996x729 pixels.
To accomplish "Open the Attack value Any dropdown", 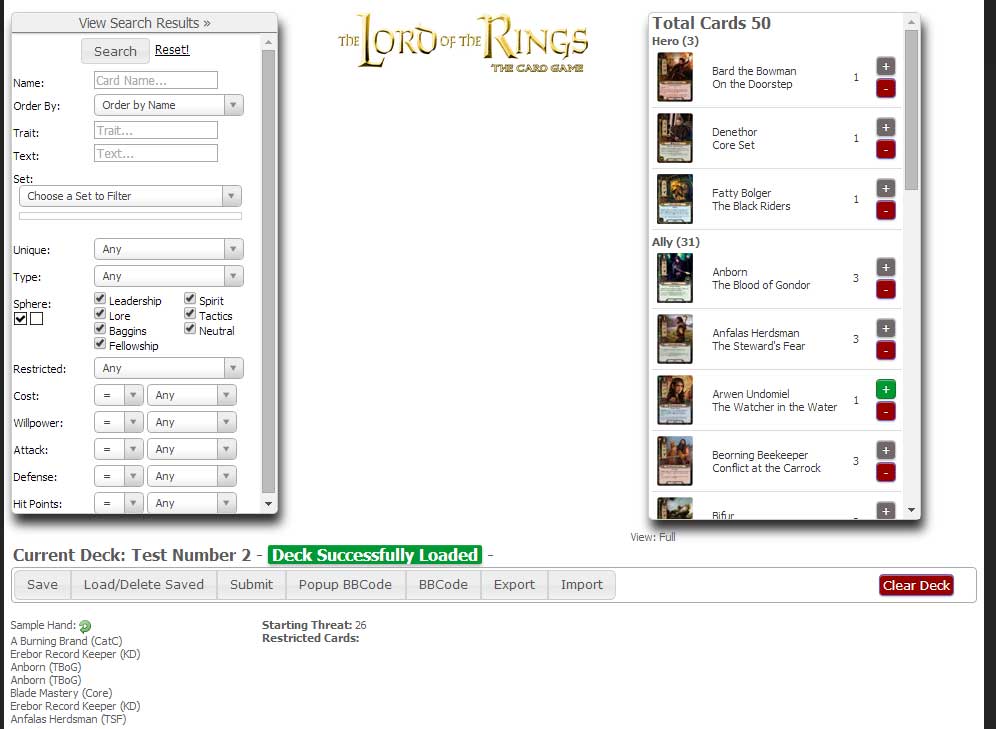I will pyautogui.click(x=192, y=450).
